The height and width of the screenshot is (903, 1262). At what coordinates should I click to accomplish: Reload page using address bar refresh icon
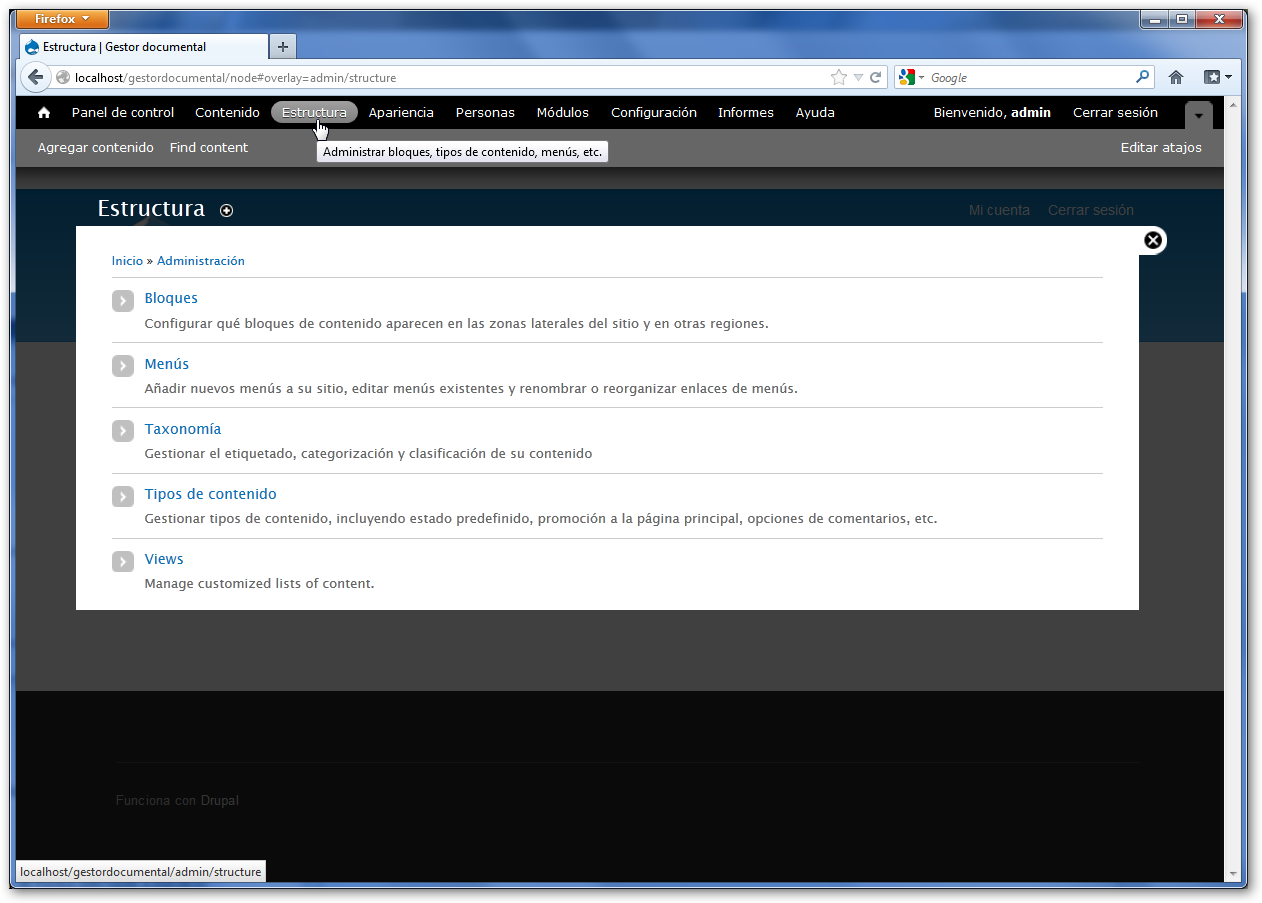point(875,77)
